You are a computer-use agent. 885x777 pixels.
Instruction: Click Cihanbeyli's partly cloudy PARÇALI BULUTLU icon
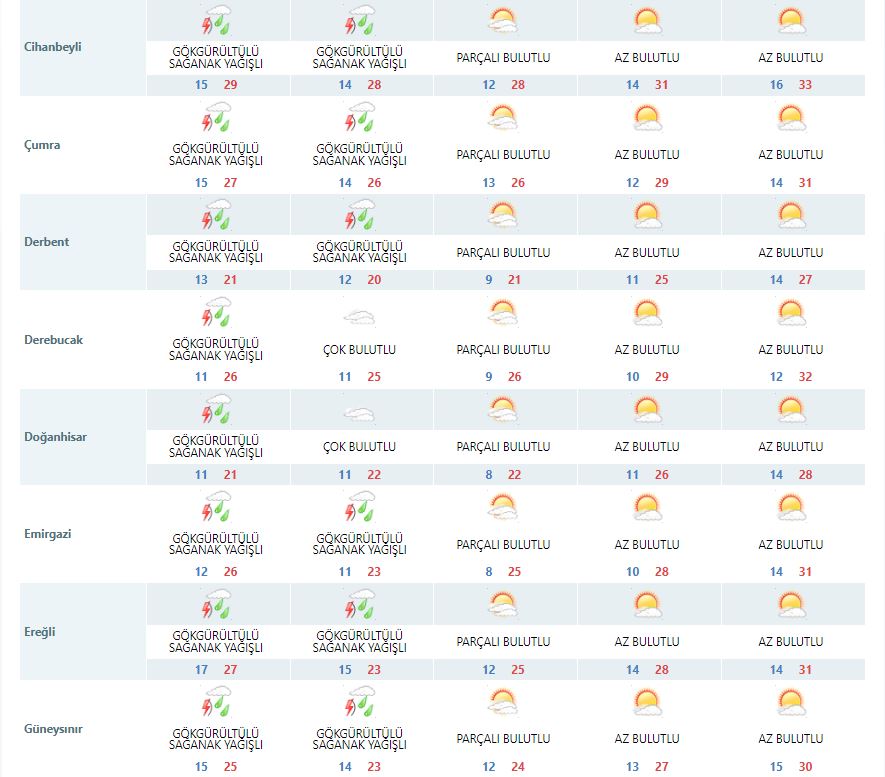(503, 22)
